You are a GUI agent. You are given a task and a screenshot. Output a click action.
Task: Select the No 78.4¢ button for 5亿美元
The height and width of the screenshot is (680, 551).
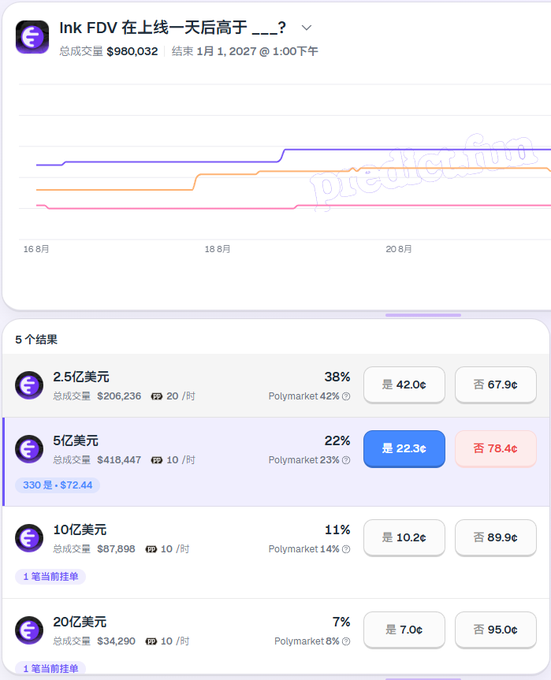[496, 448]
